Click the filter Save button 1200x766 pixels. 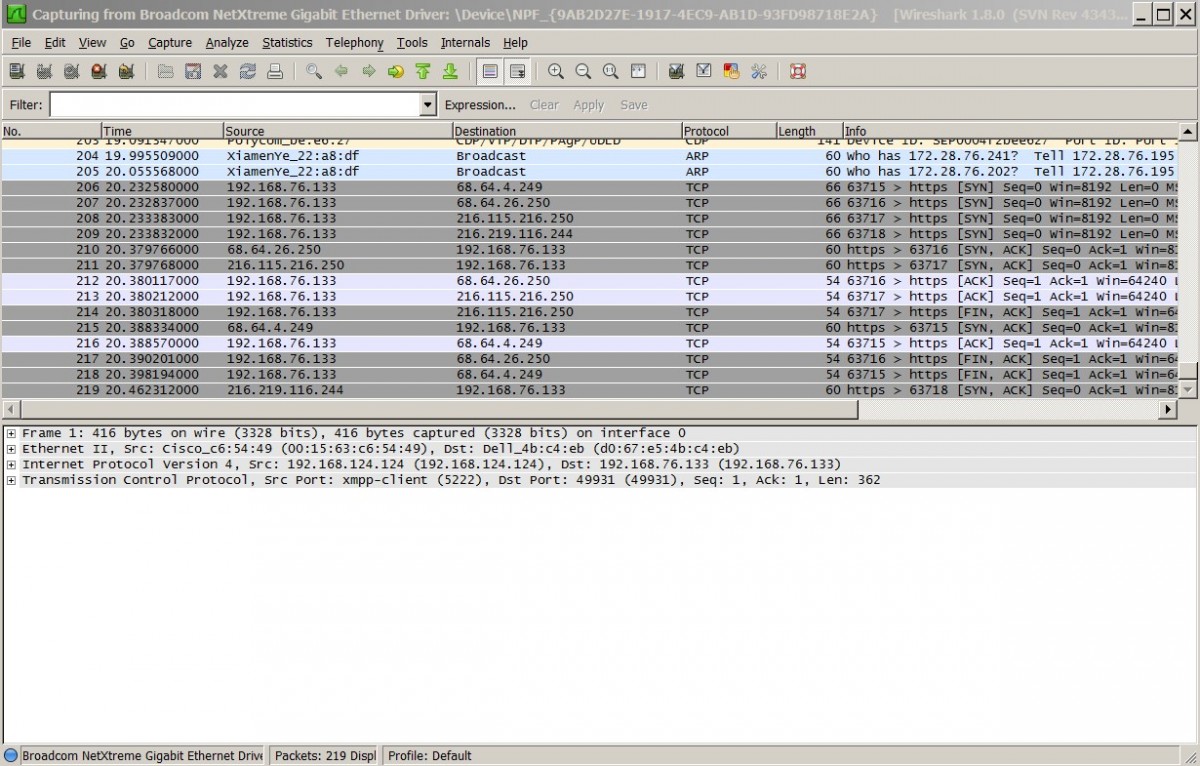click(634, 105)
